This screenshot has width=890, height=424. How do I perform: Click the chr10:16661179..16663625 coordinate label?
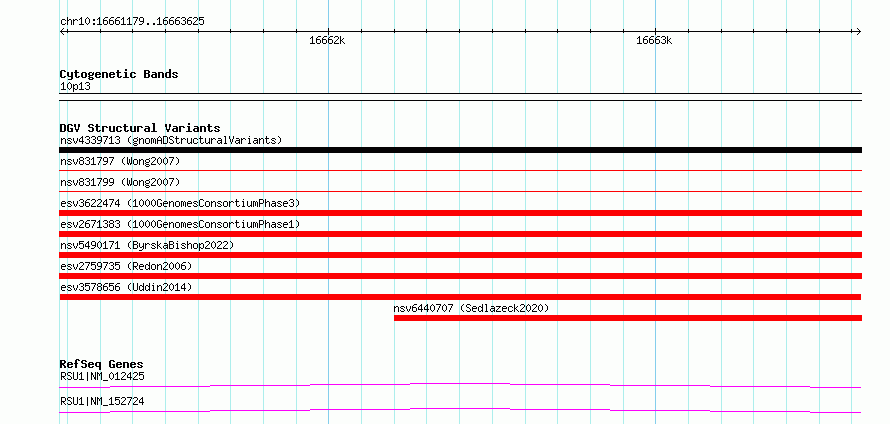click(x=132, y=22)
